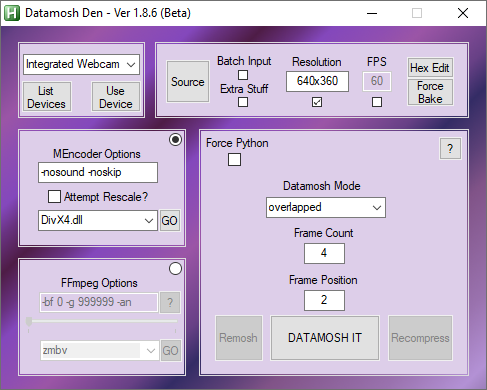Click the DATAMOSH IT button
Image resolution: width=487 pixels, height=390 pixels.
click(325, 338)
